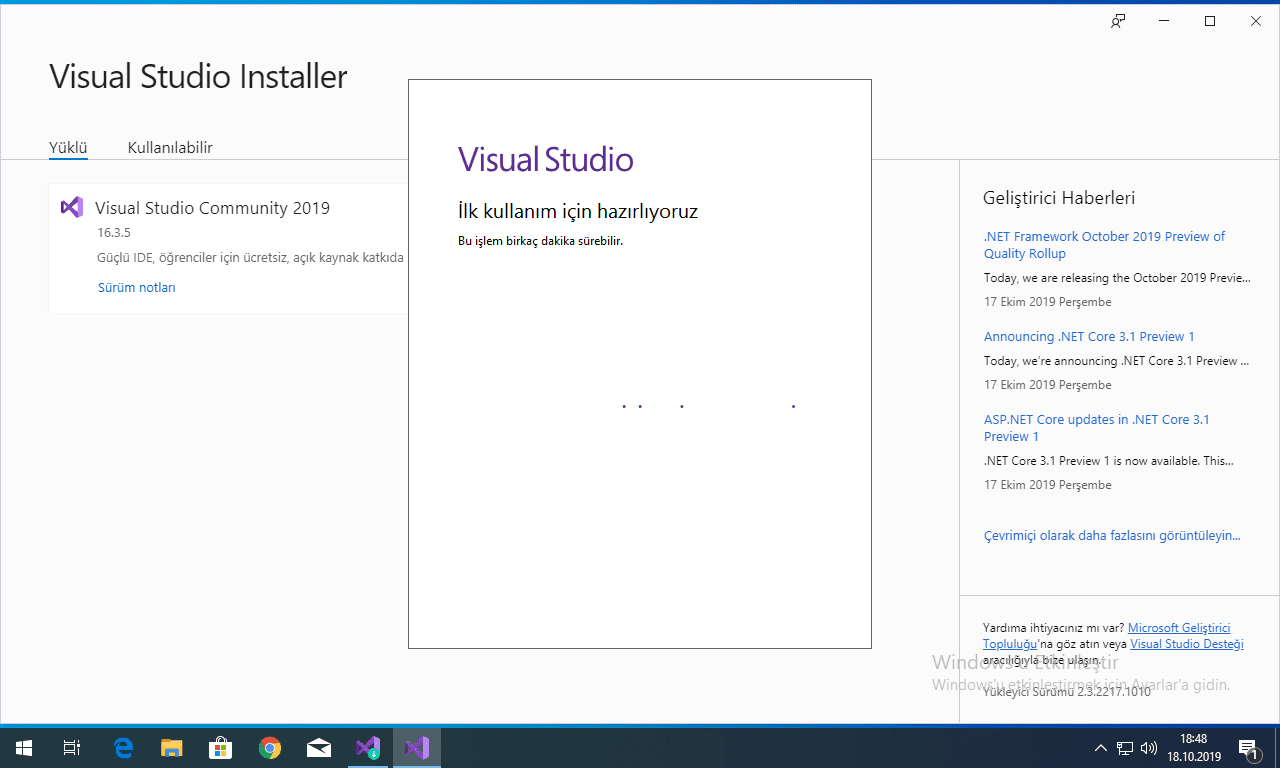
Task: Click the İlk kullanım için hazırlıyoruz message
Action: [578, 211]
